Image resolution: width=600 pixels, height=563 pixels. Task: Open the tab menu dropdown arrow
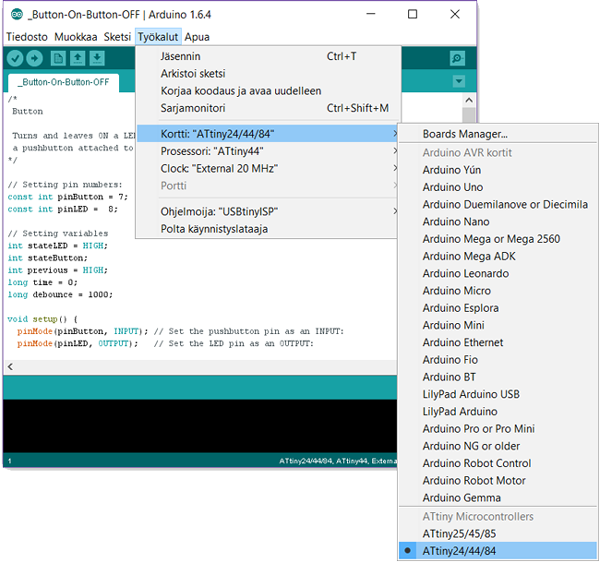click(x=459, y=81)
